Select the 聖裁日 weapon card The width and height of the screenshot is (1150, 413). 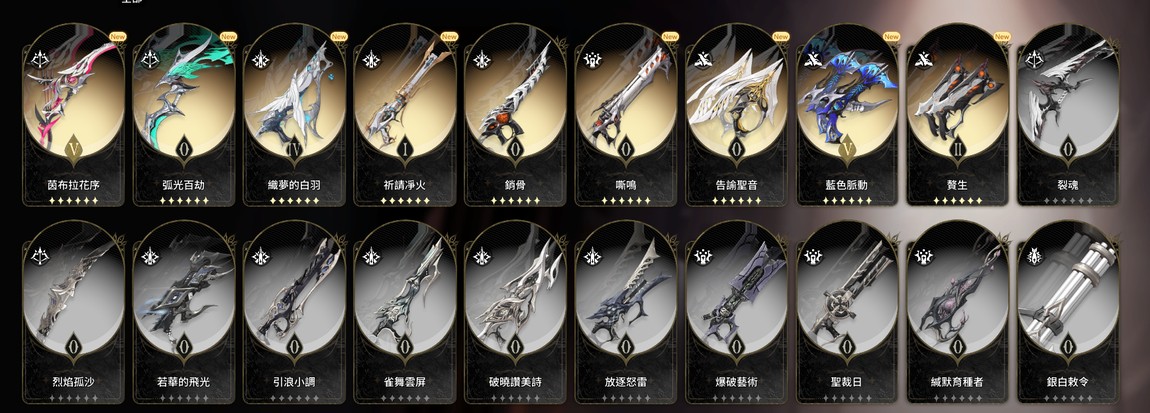847,312
